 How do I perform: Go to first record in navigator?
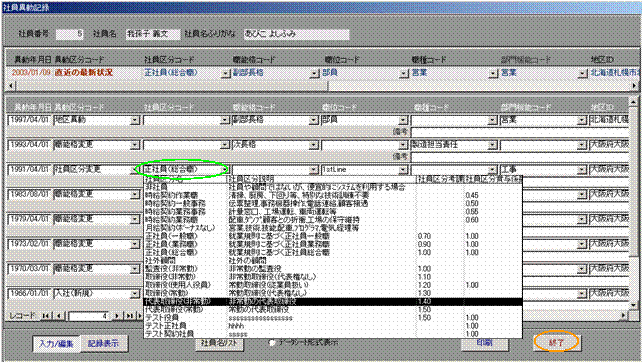[x=46, y=316]
